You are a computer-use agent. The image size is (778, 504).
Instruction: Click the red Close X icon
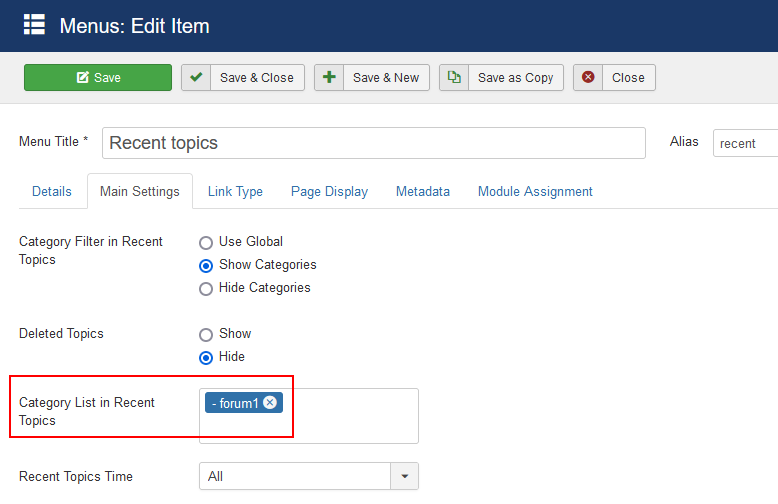point(588,78)
